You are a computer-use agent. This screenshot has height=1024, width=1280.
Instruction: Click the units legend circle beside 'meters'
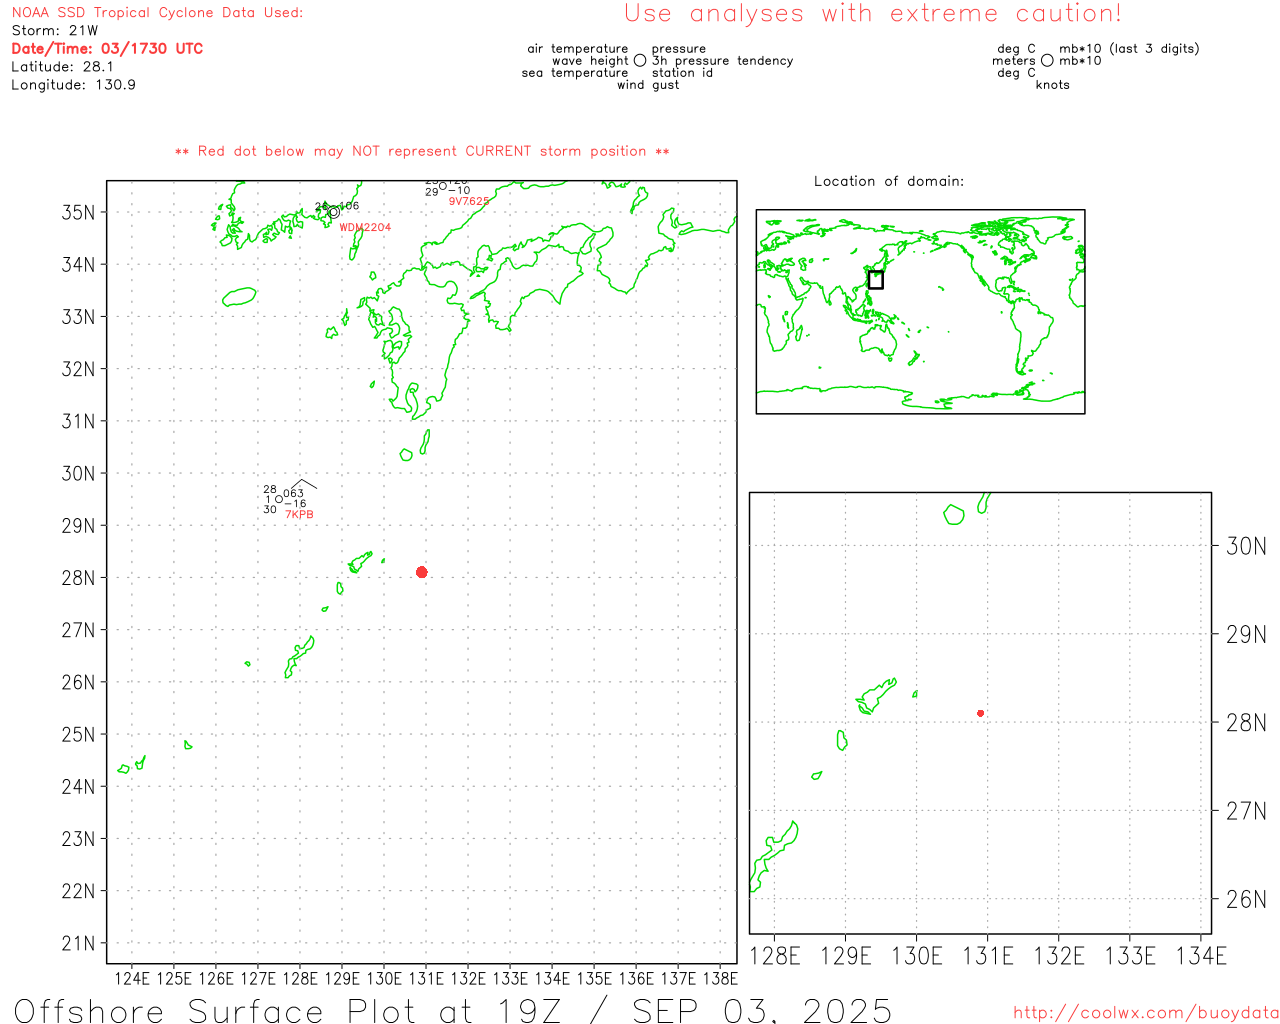coord(1047,61)
